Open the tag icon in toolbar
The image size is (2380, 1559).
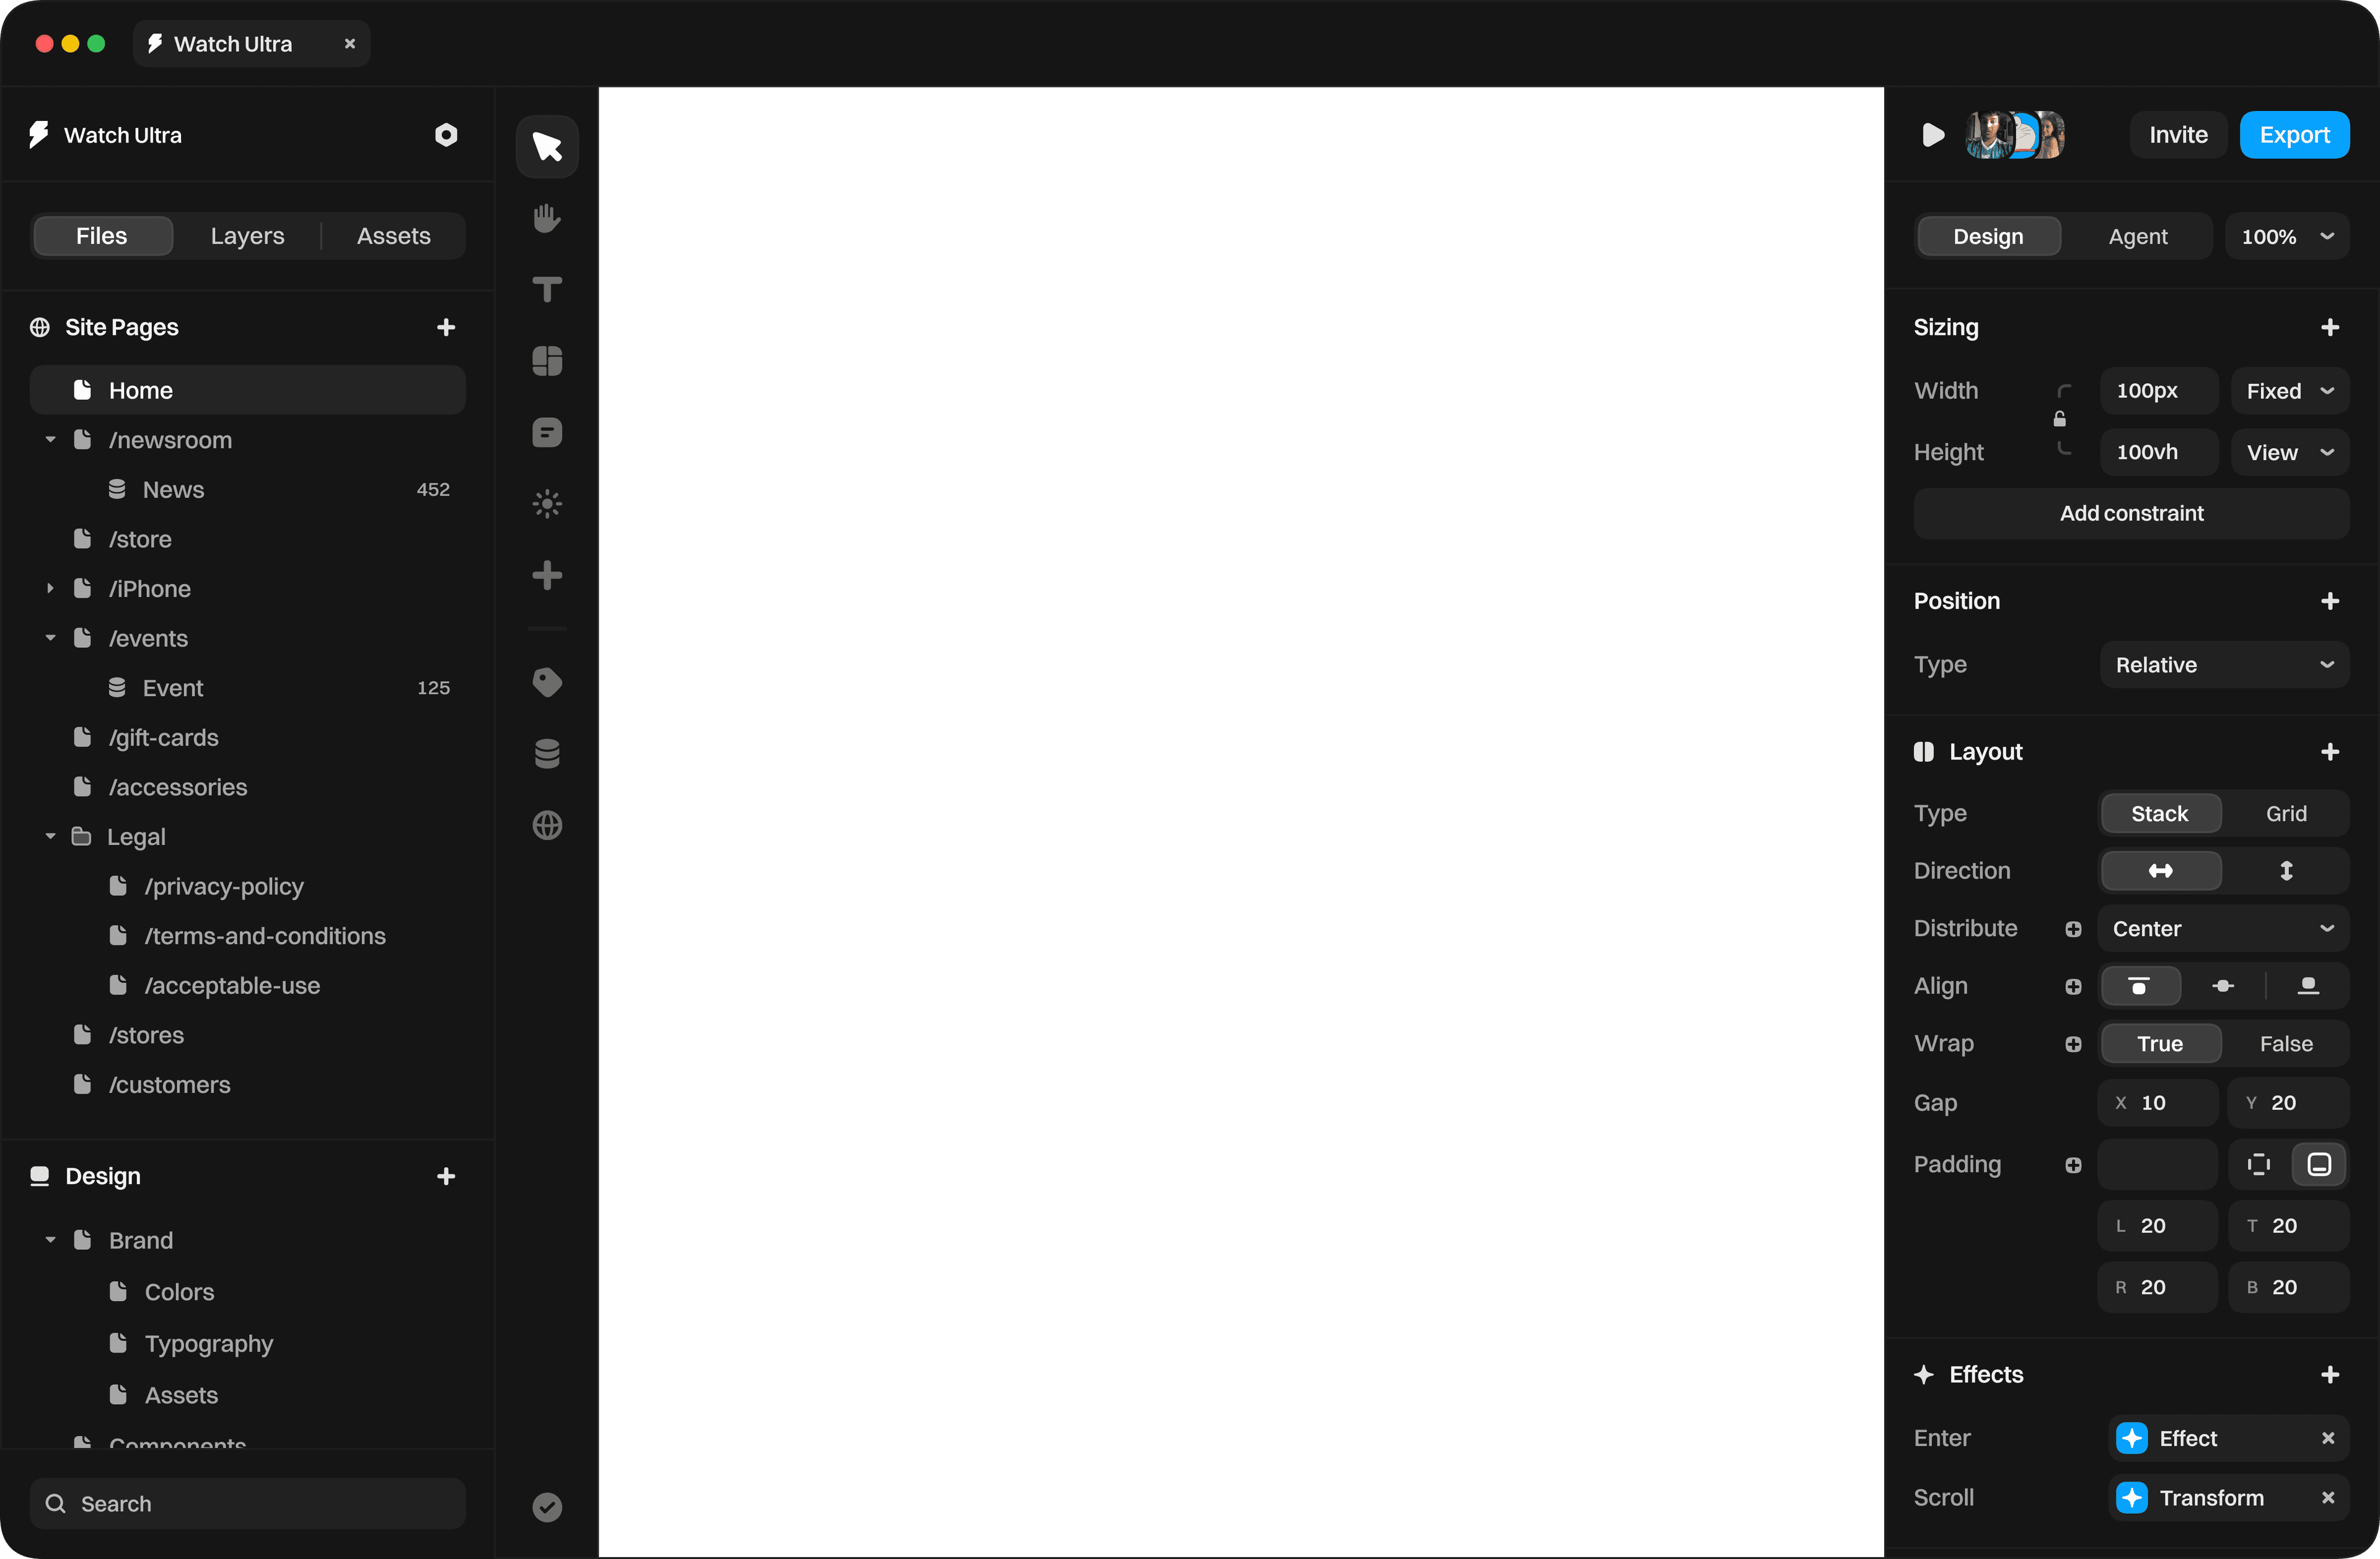tap(547, 683)
